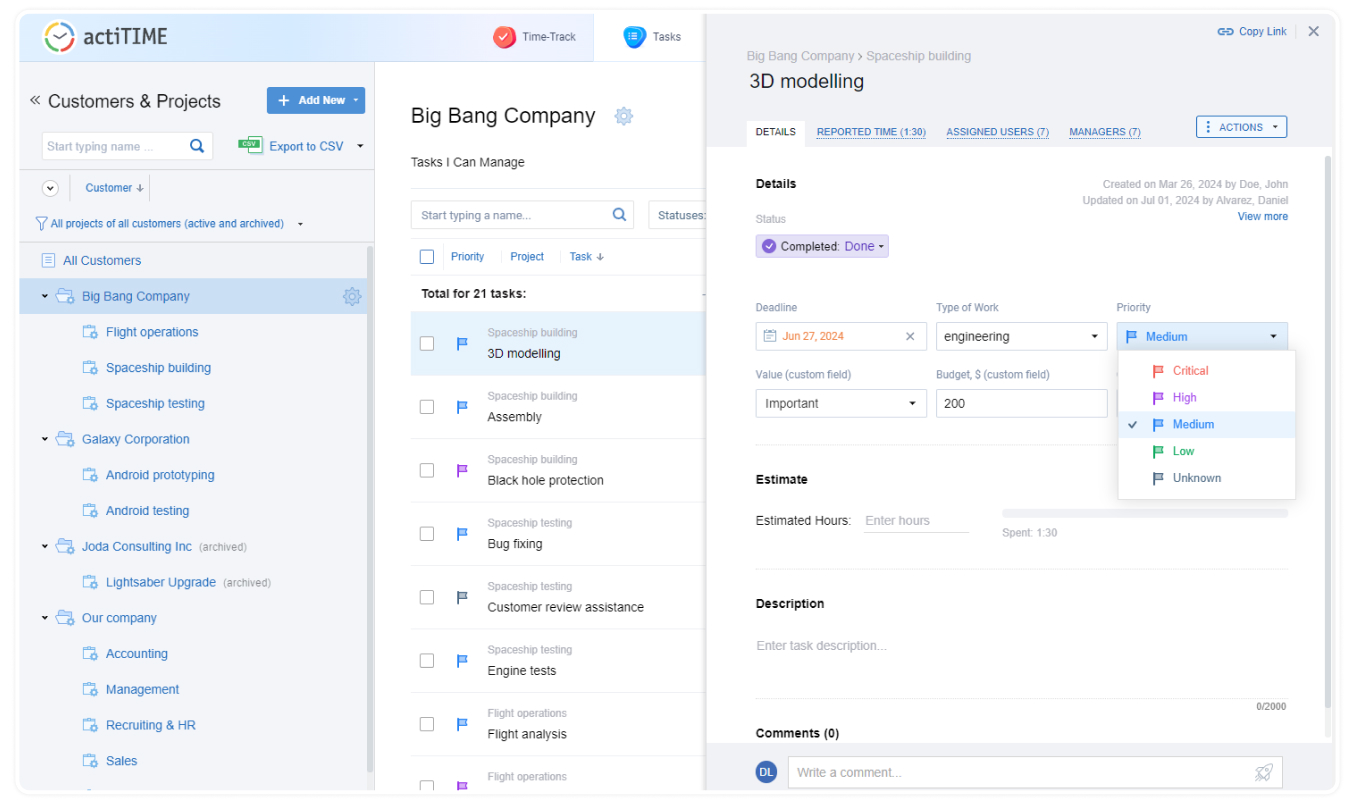Click the actiTIME logo icon
This screenshot has height=804, width=1355.
60,37
